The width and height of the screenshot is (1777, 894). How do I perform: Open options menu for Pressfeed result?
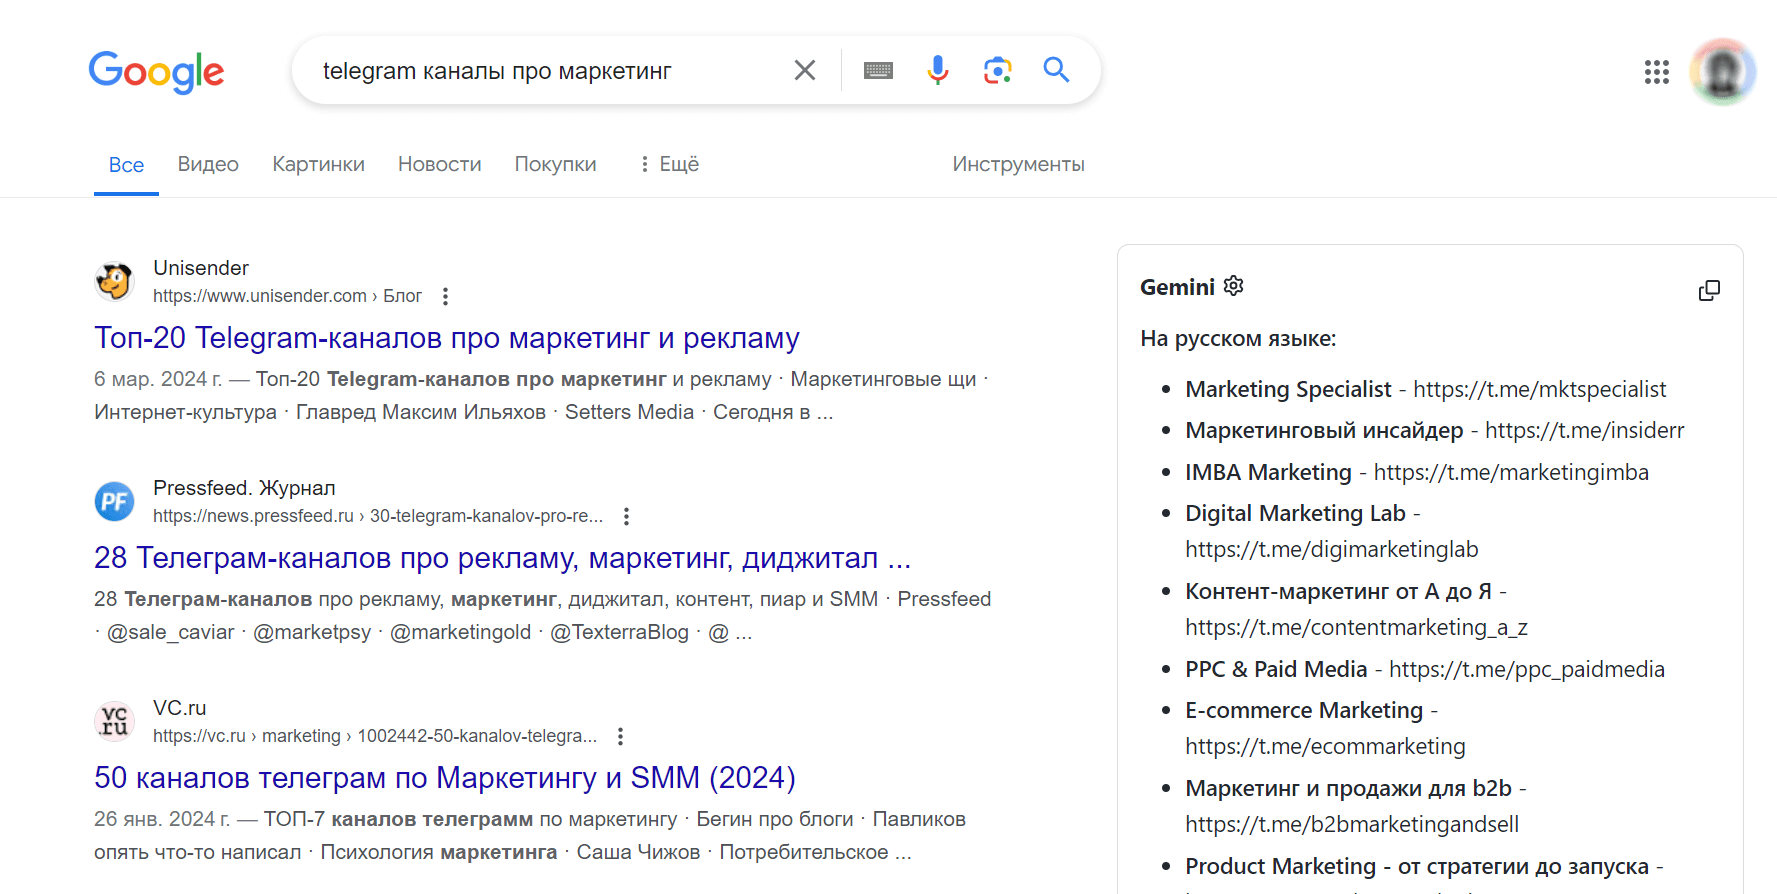[626, 517]
